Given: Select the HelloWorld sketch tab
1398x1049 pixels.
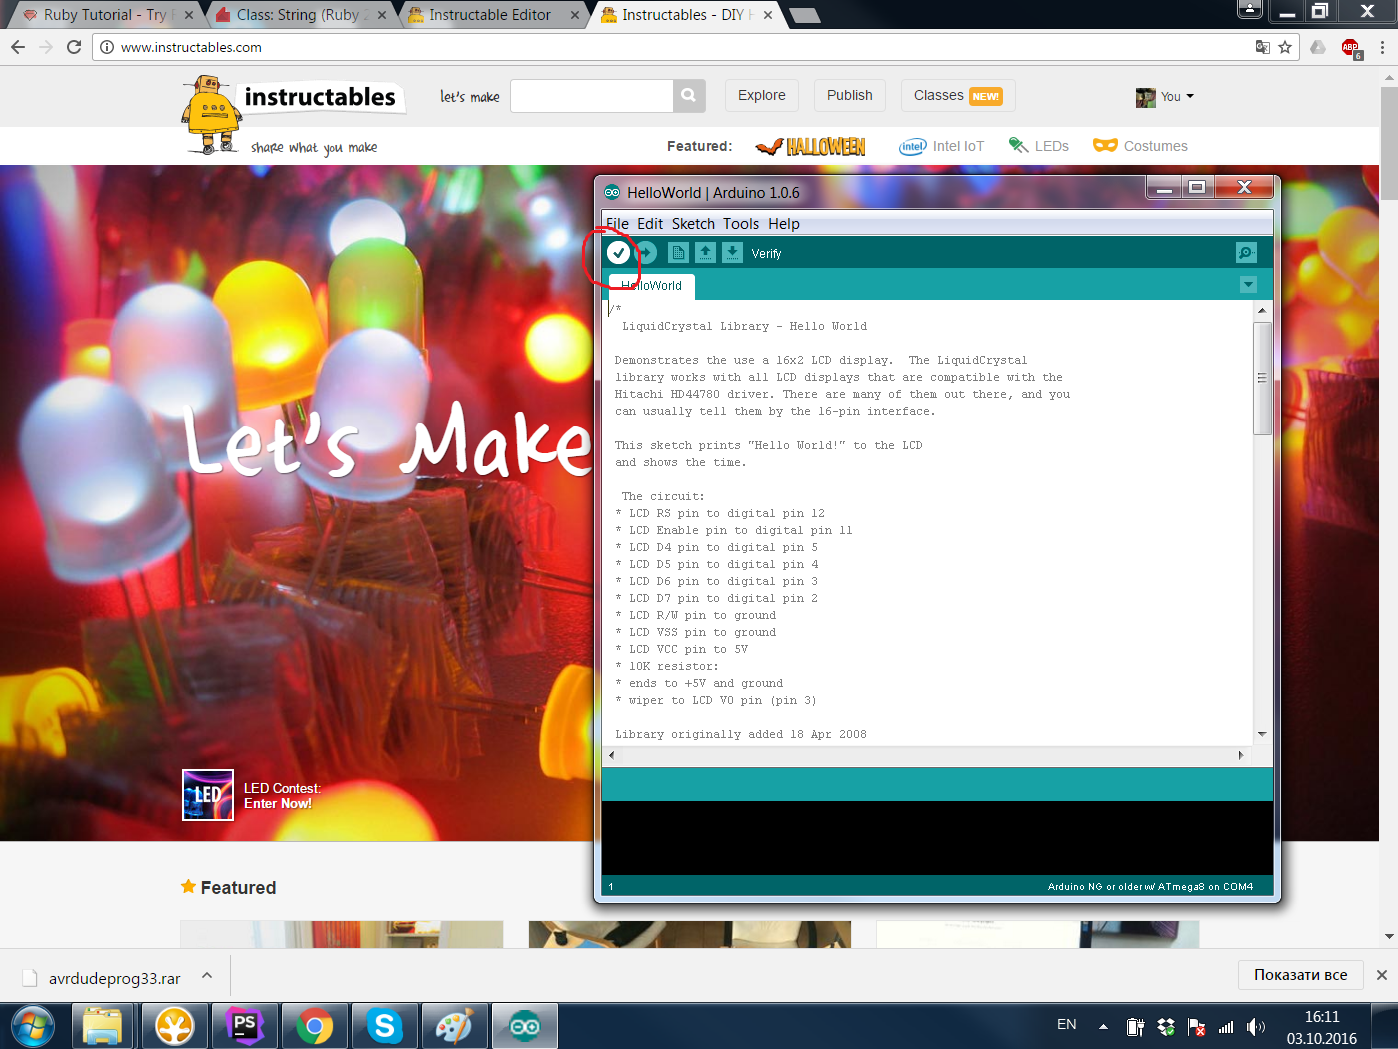Looking at the screenshot, I should click(x=651, y=286).
